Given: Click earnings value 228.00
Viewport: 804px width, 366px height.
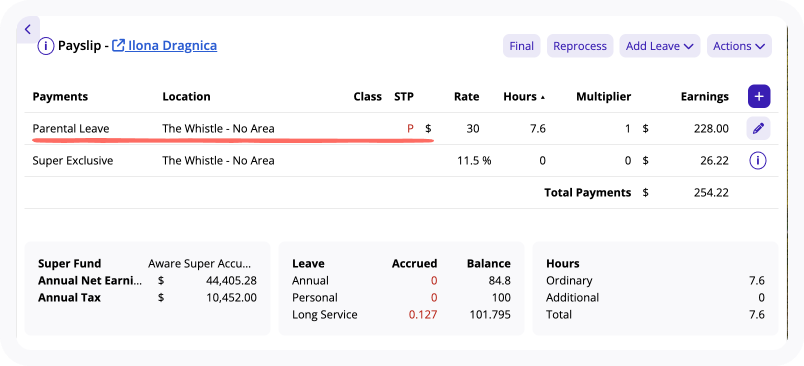Looking at the screenshot, I should 711,129.
